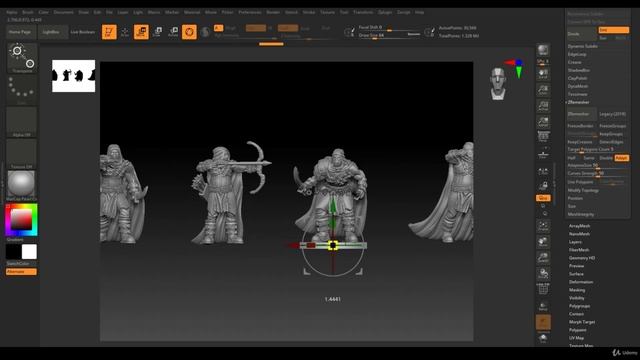Screen dimensions: 640x360
Task: Adjust the Curves Strength slider
Action: (598, 173)
